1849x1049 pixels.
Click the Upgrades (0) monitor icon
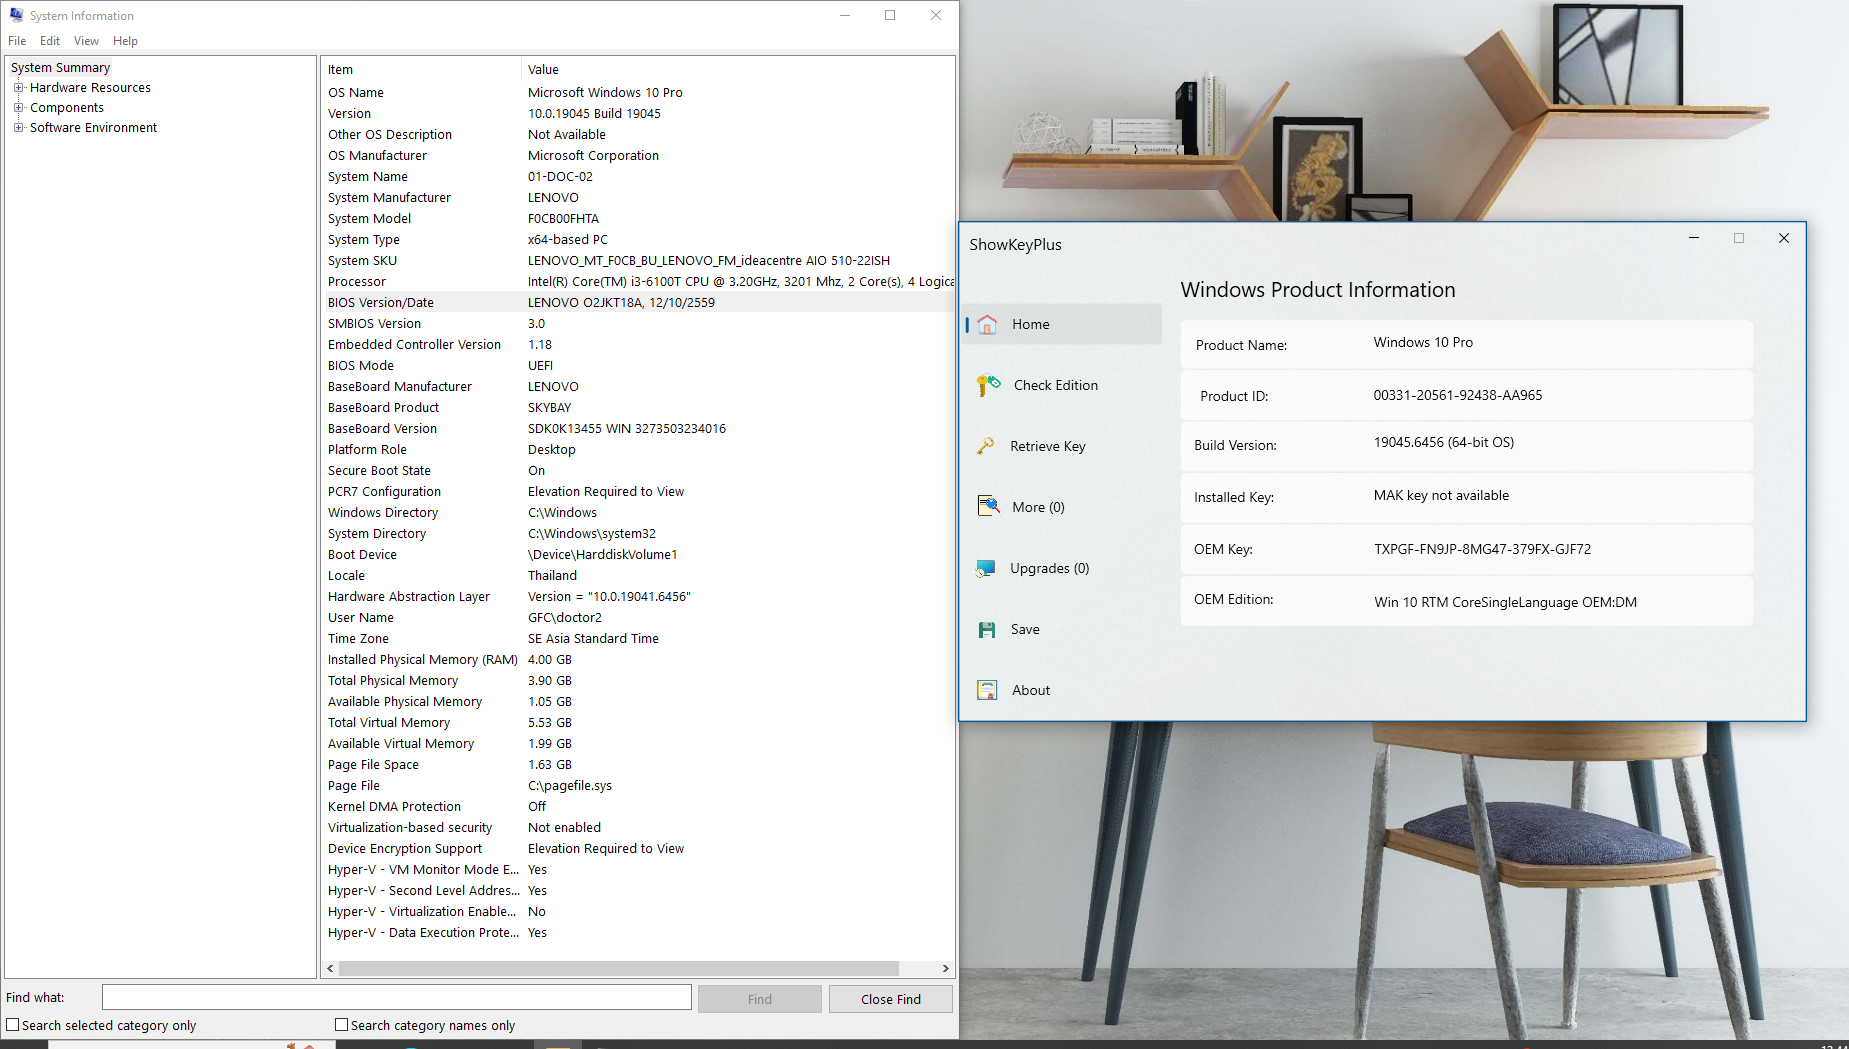click(x=986, y=568)
